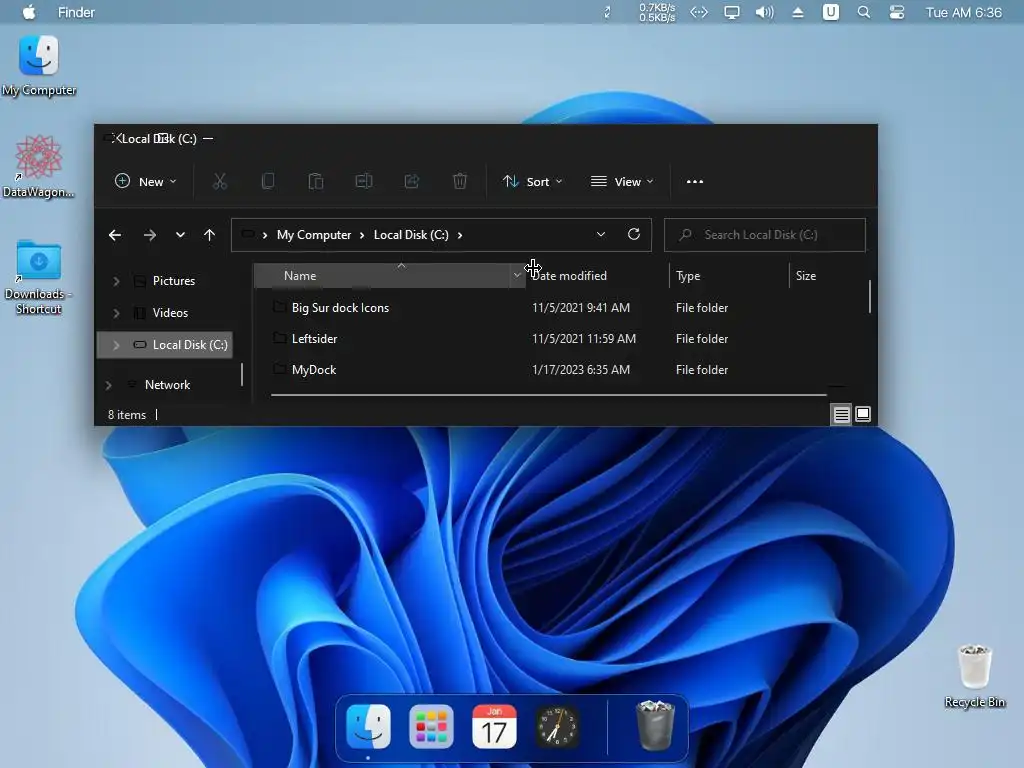Select the Big Sur dock Icons folder
1024x768 pixels.
(340, 308)
